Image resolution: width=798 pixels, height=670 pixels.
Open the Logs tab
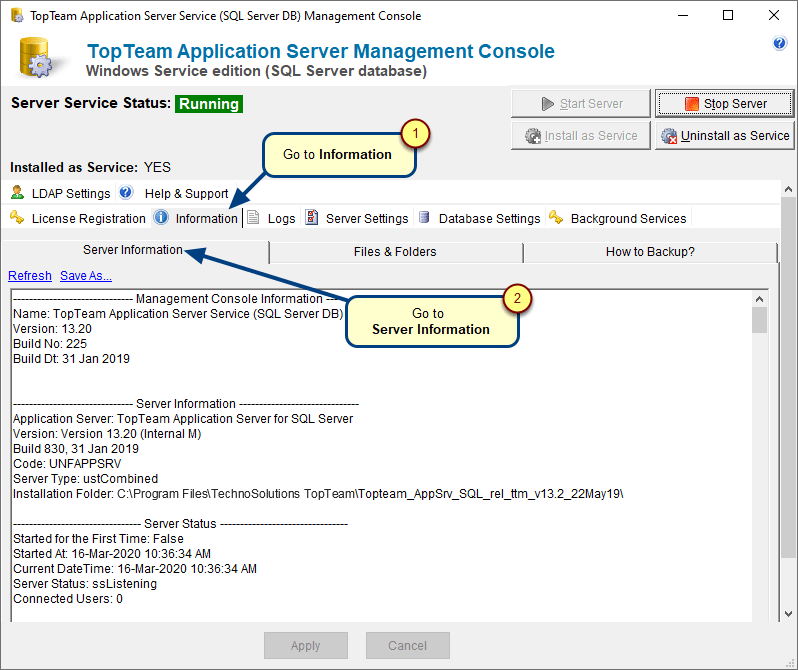(281, 218)
